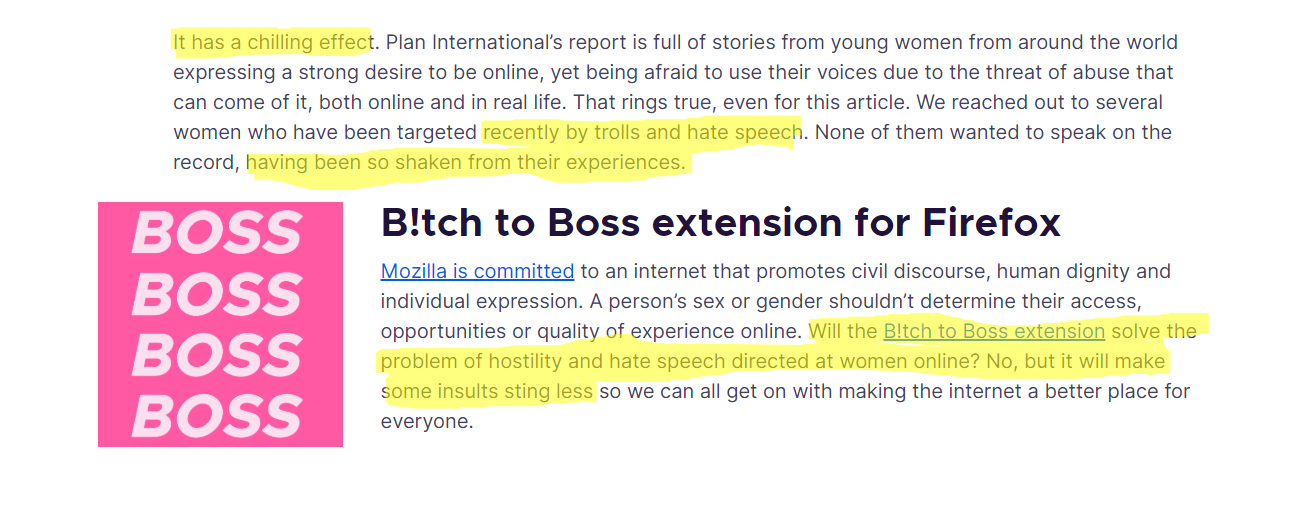Viewport: 1299px width, 513px height.
Task: Click the highlighted "some insults sting less" text
Action: pyautogui.click(x=488, y=391)
